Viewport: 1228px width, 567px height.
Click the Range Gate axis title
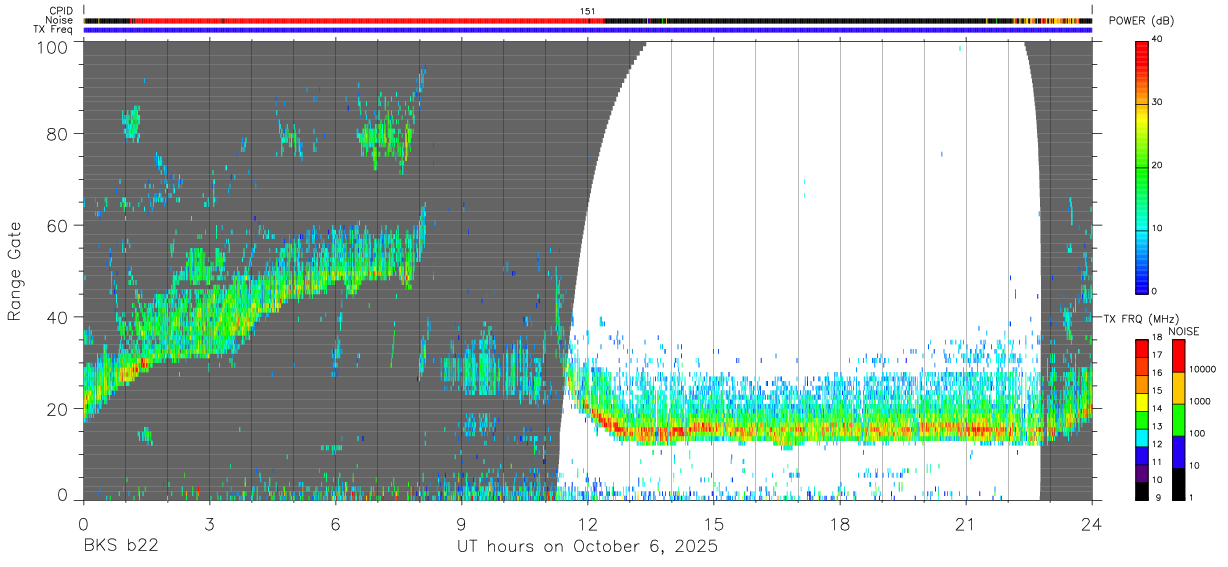tap(15, 271)
